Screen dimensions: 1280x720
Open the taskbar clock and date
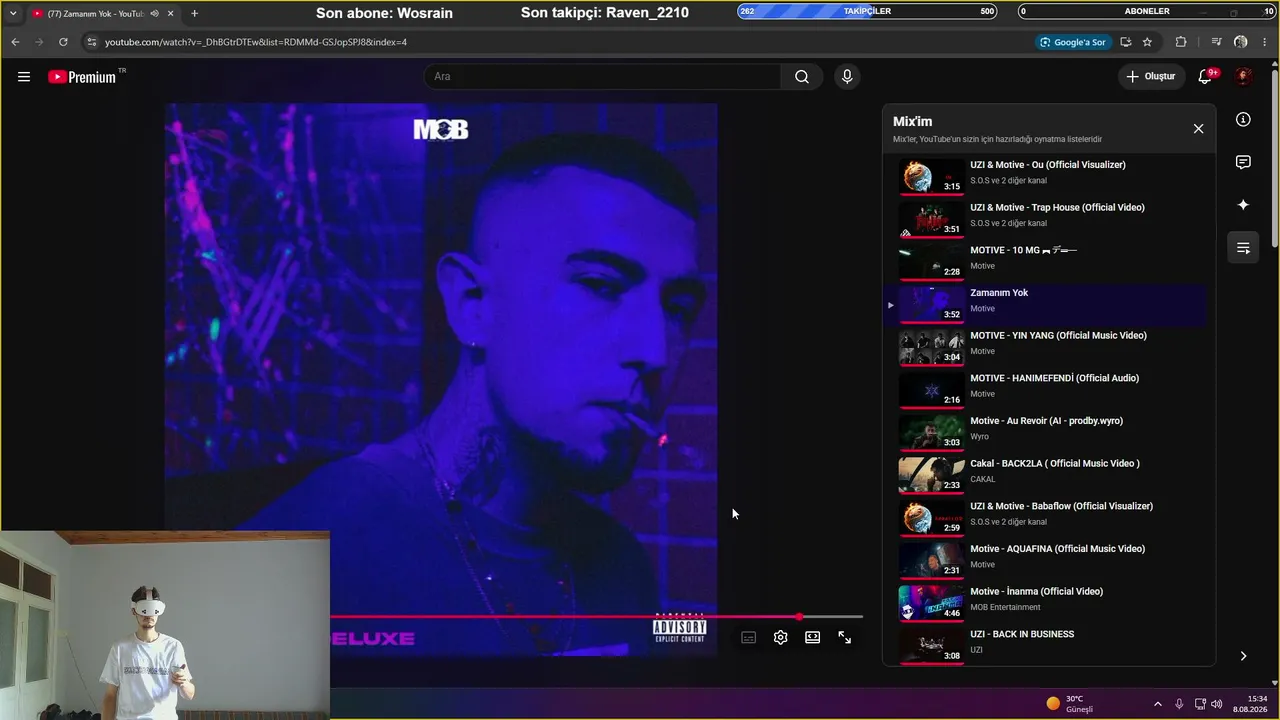pos(1250,704)
